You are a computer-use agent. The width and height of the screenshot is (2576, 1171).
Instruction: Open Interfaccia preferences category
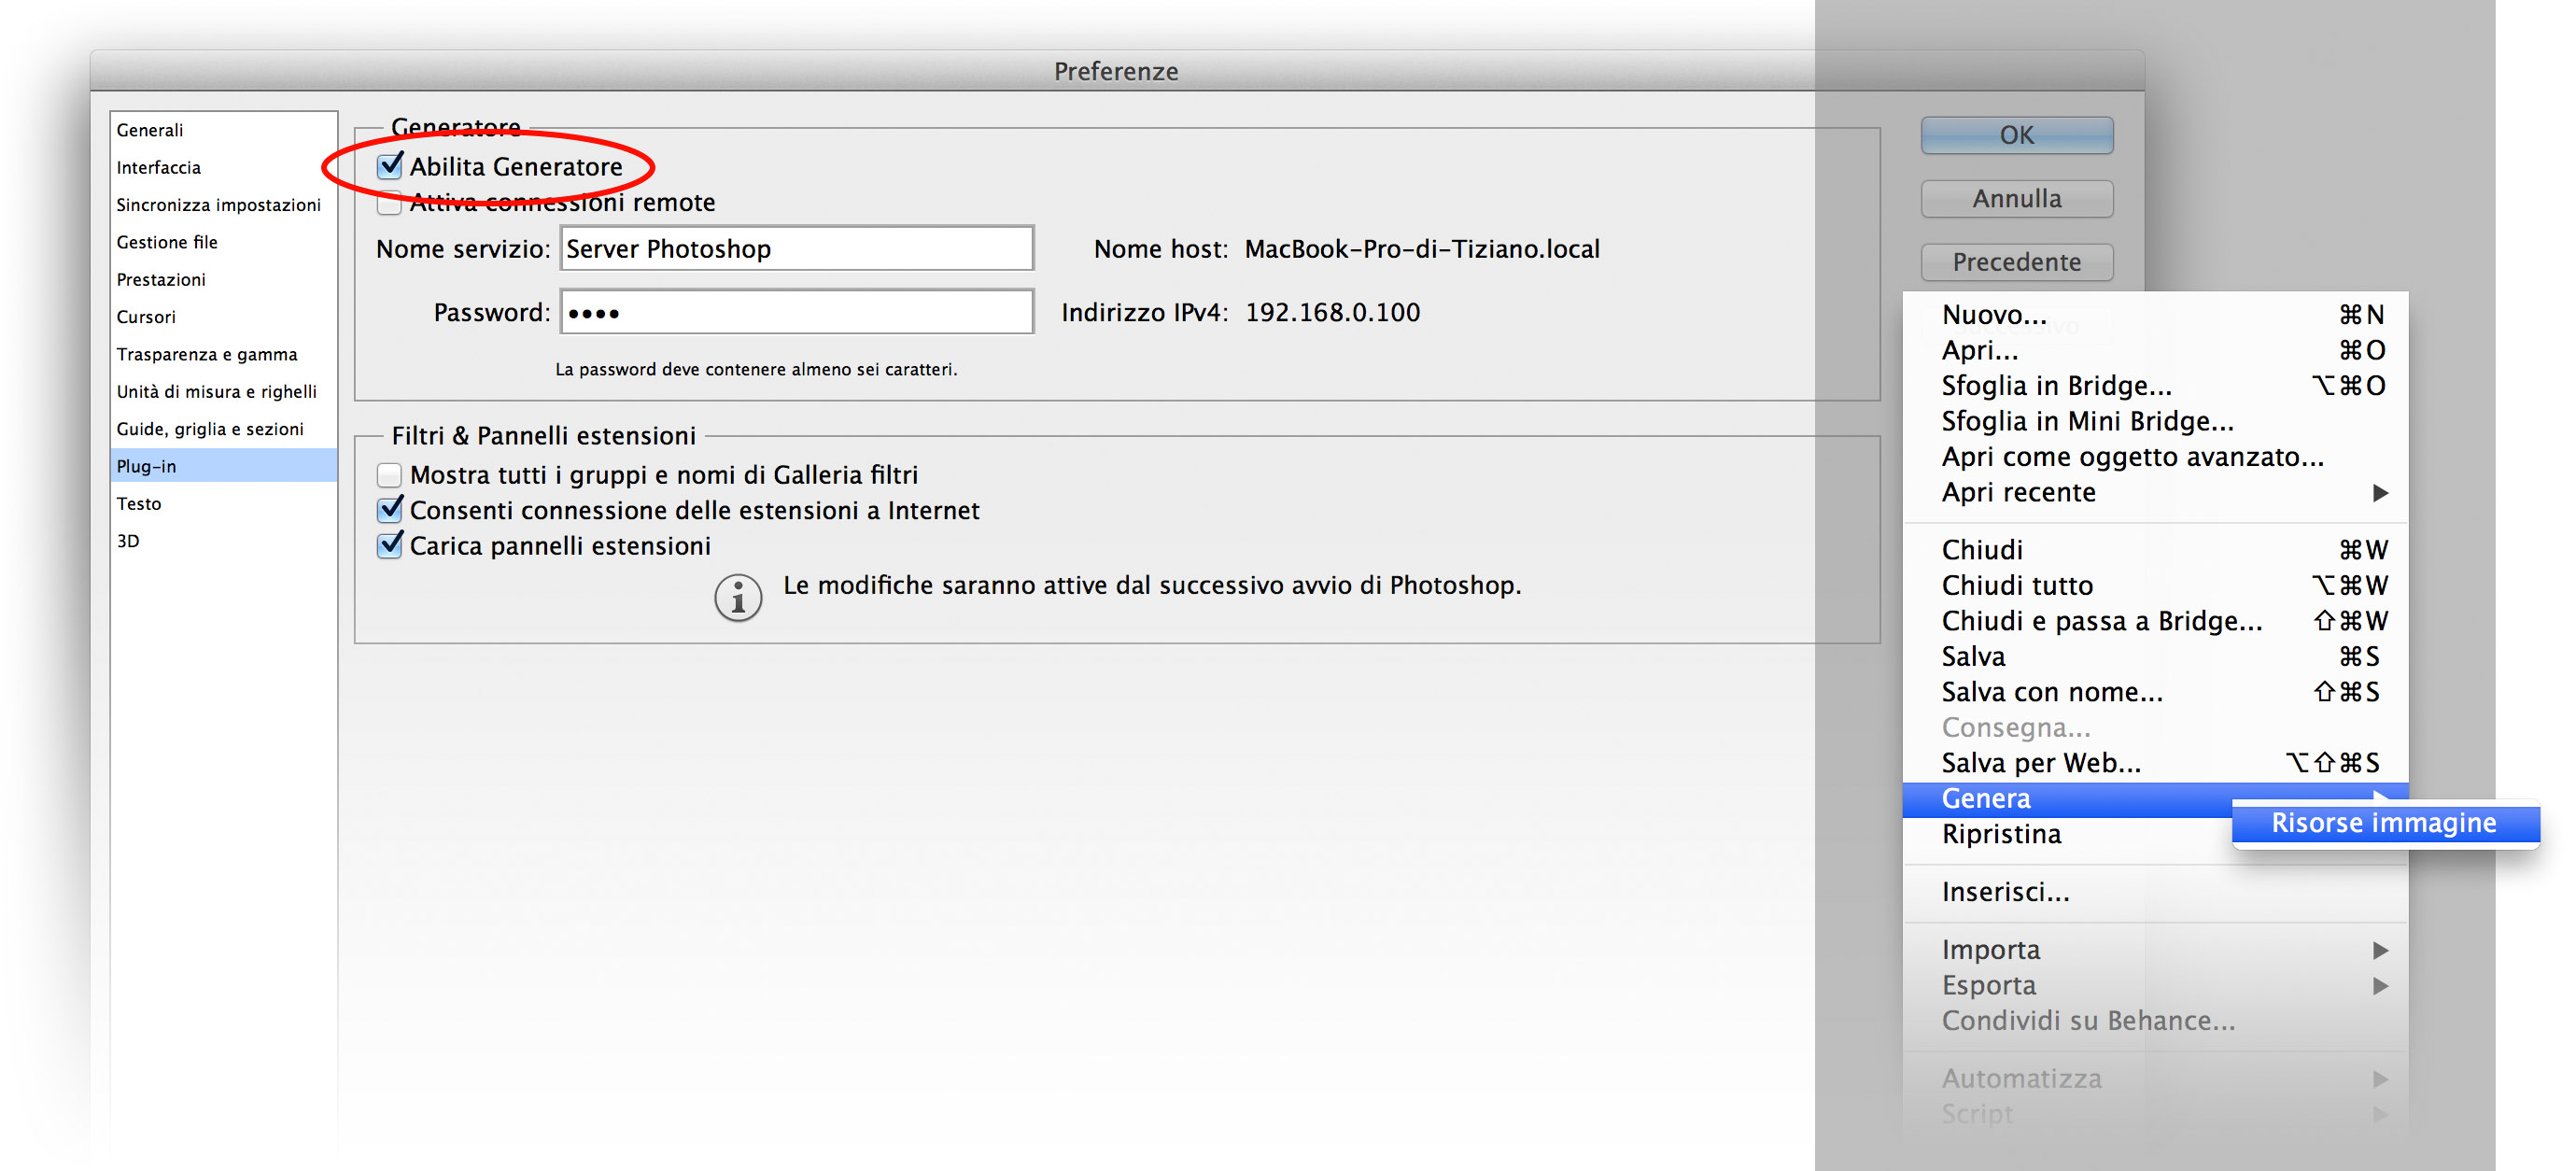coord(158,167)
